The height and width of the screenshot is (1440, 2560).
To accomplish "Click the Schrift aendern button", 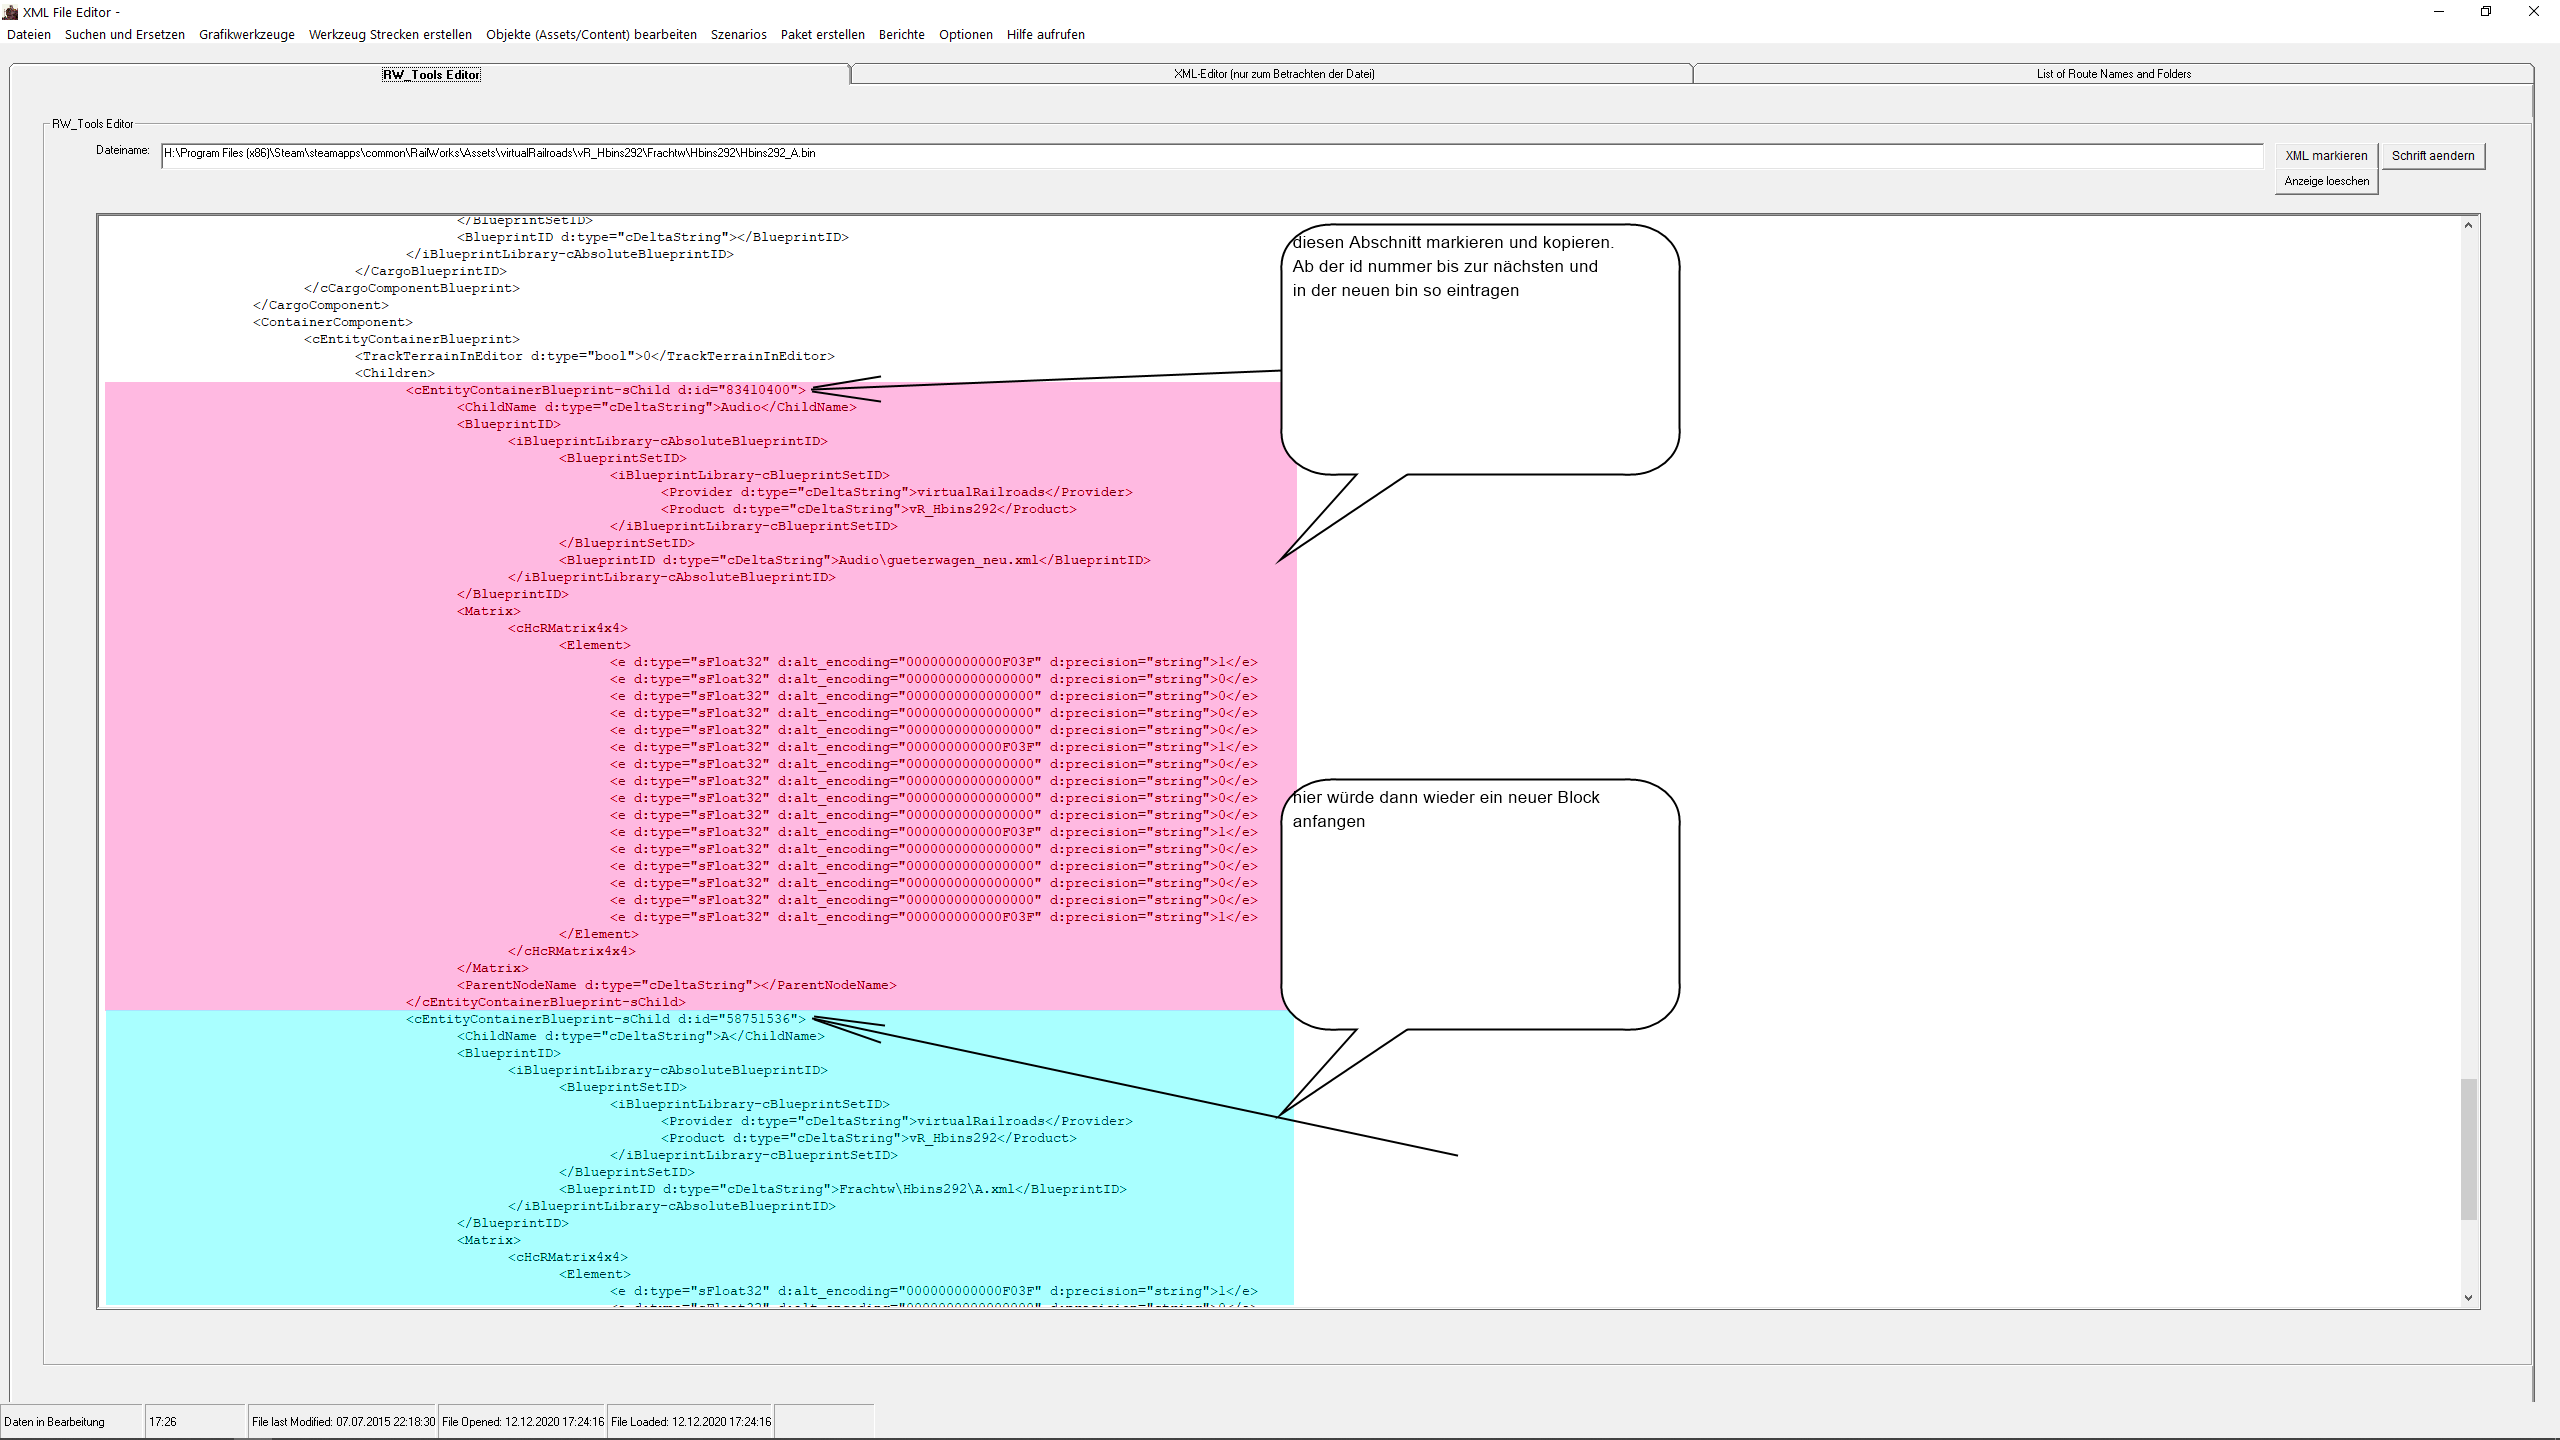I will pos(2432,155).
